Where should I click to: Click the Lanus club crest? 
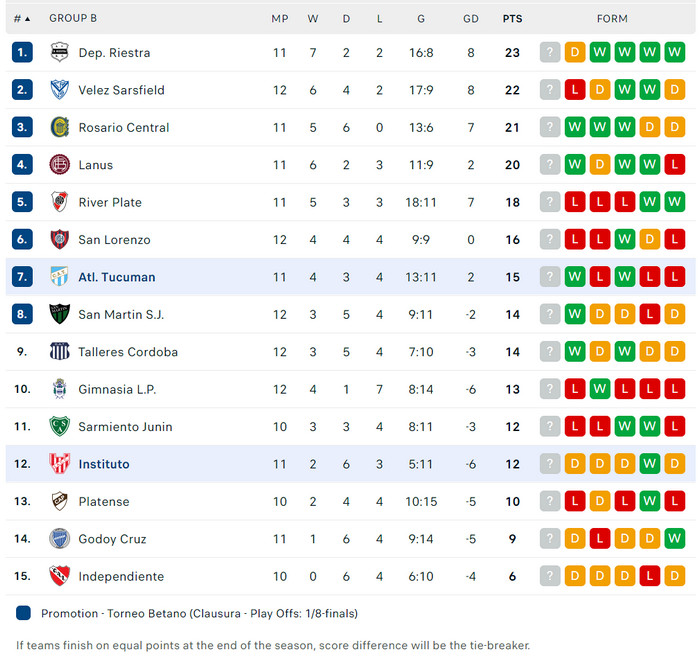click(x=60, y=165)
